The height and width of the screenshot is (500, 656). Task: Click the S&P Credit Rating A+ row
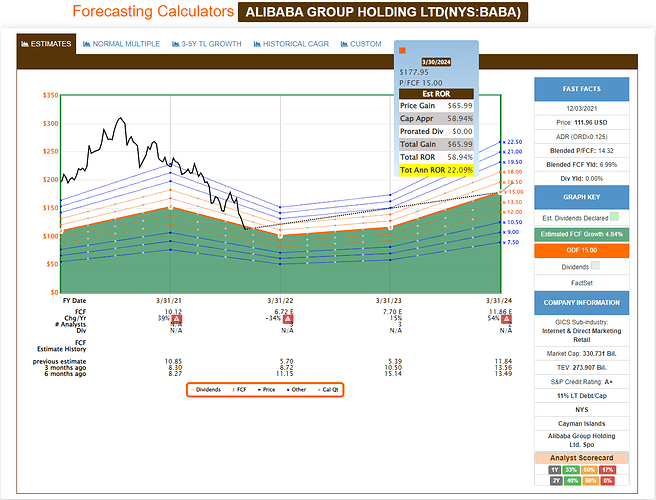[x=582, y=382]
